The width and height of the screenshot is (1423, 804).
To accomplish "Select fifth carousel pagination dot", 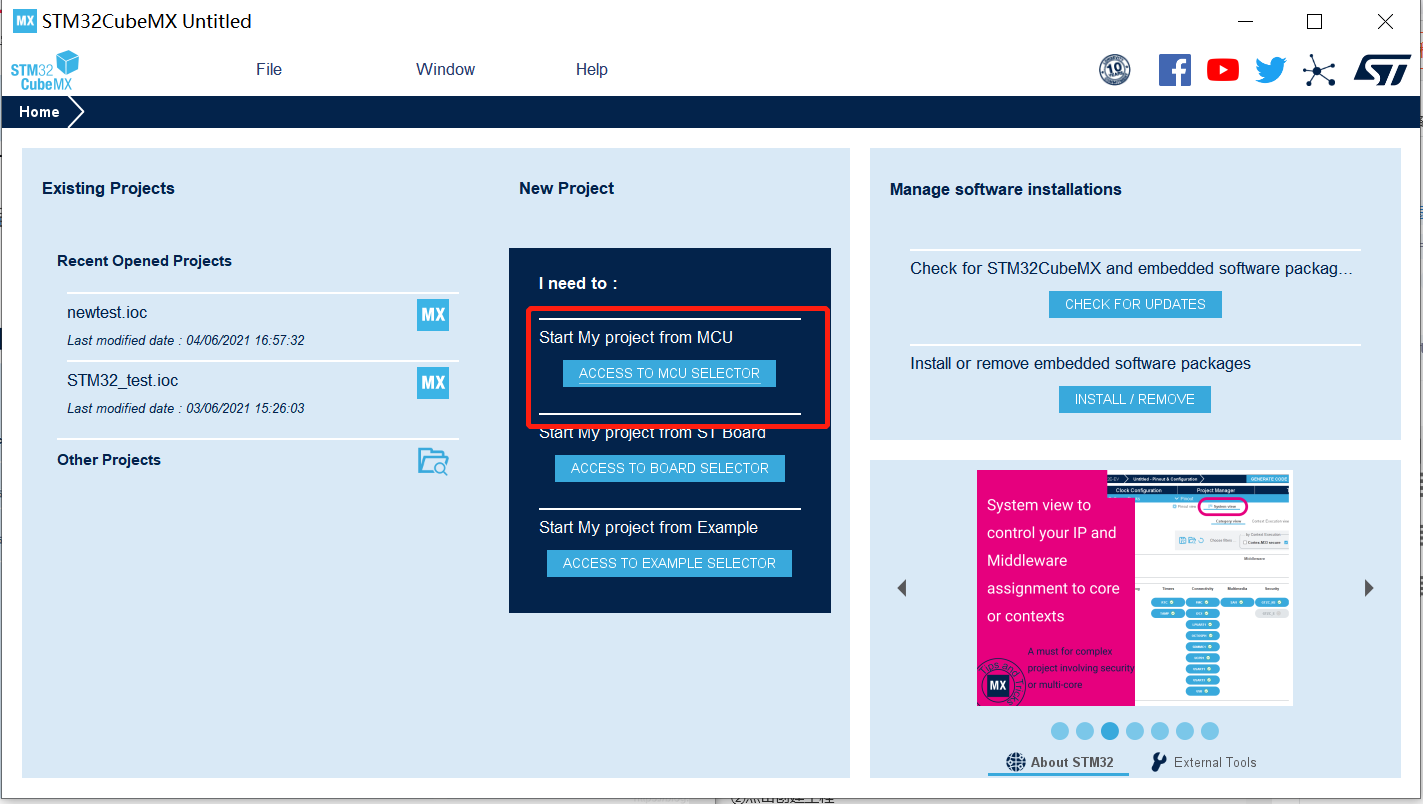I will [x=1160, y=731].
